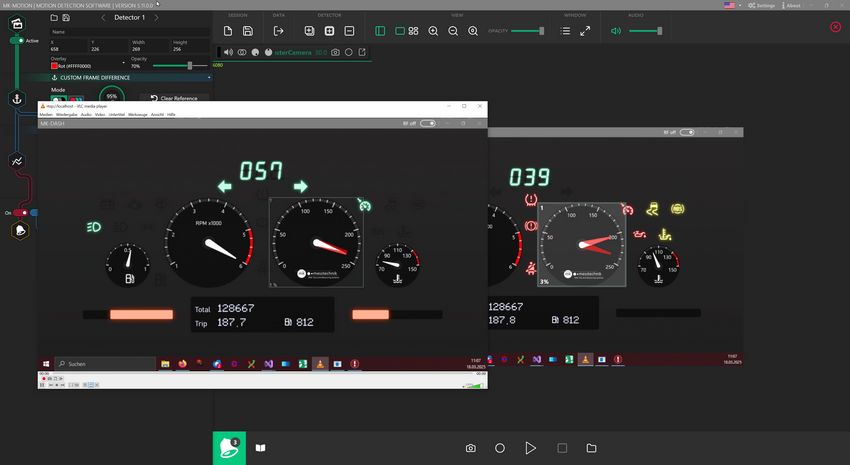Adjust the detector Opacity slider
This screenshot has height=465, width=850.
190,66
